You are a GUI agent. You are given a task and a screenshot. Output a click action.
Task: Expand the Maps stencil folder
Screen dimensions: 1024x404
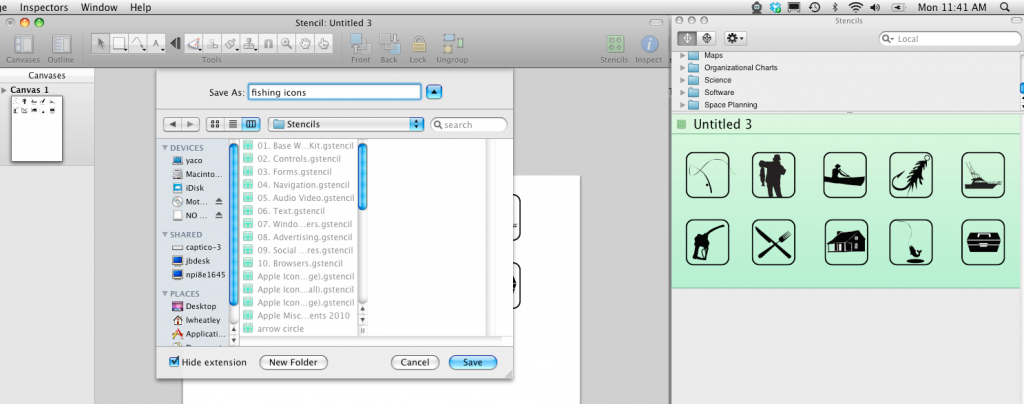(683, 55)
